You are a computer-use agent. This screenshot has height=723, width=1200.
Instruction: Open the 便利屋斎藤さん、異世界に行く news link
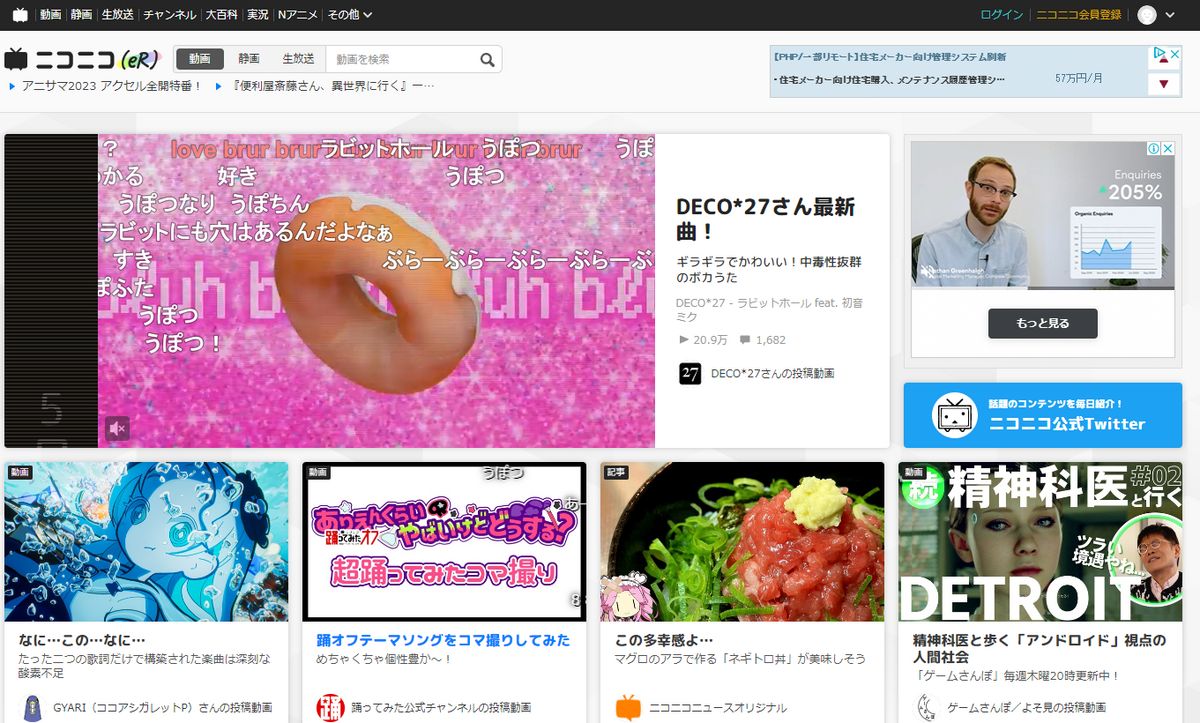[334, 86]
